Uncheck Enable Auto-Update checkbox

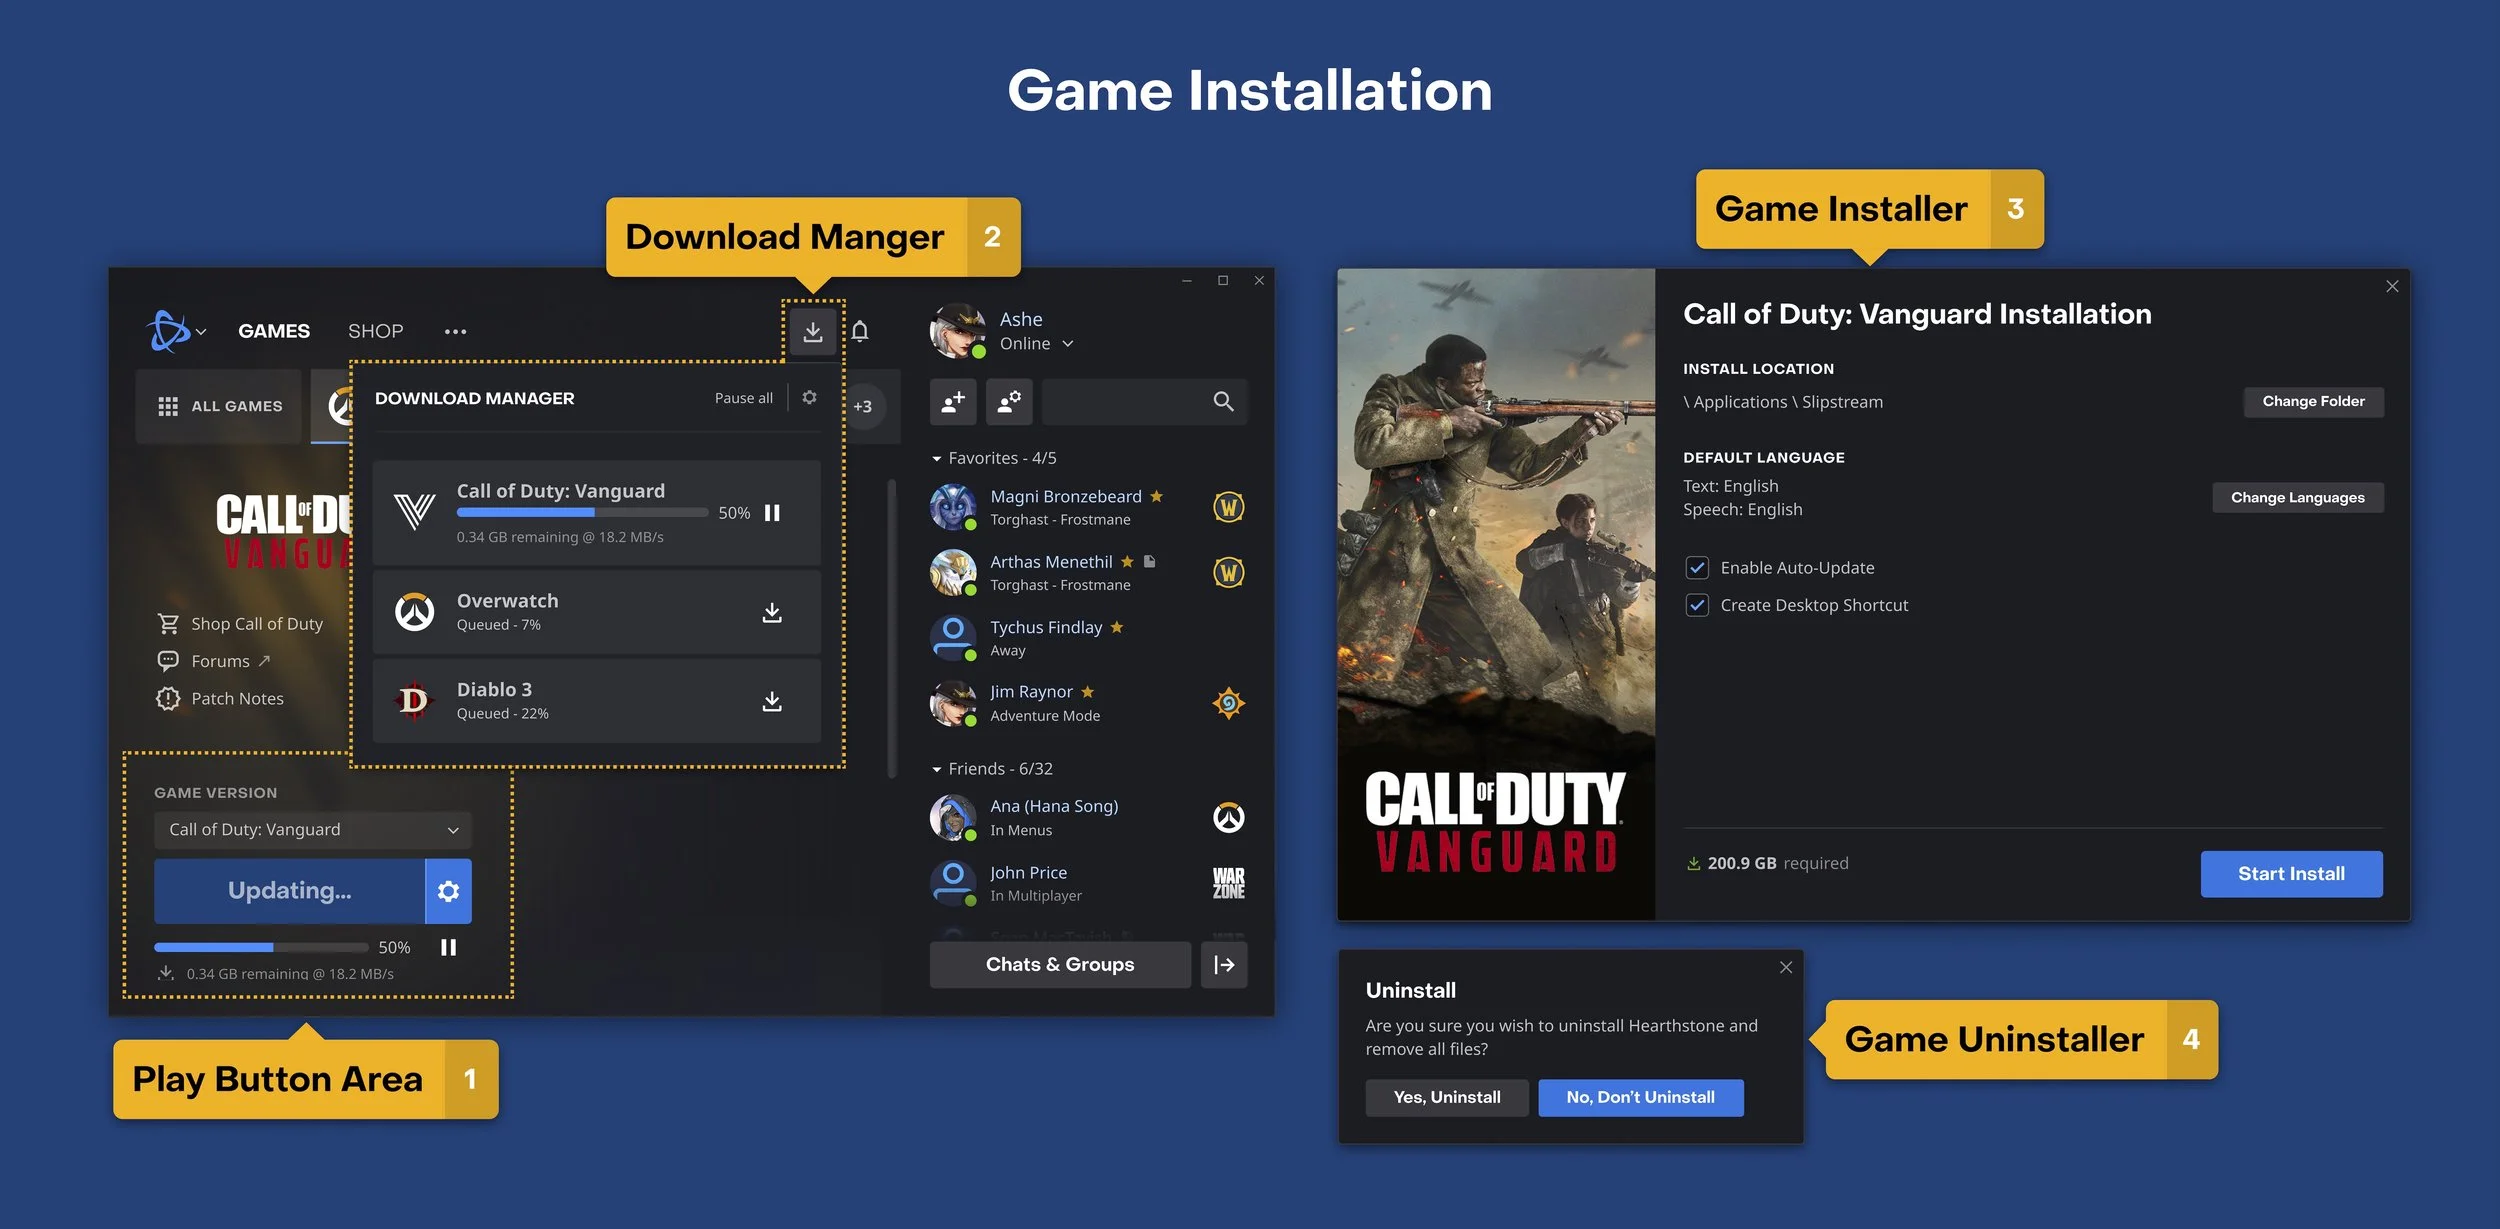1697,568
